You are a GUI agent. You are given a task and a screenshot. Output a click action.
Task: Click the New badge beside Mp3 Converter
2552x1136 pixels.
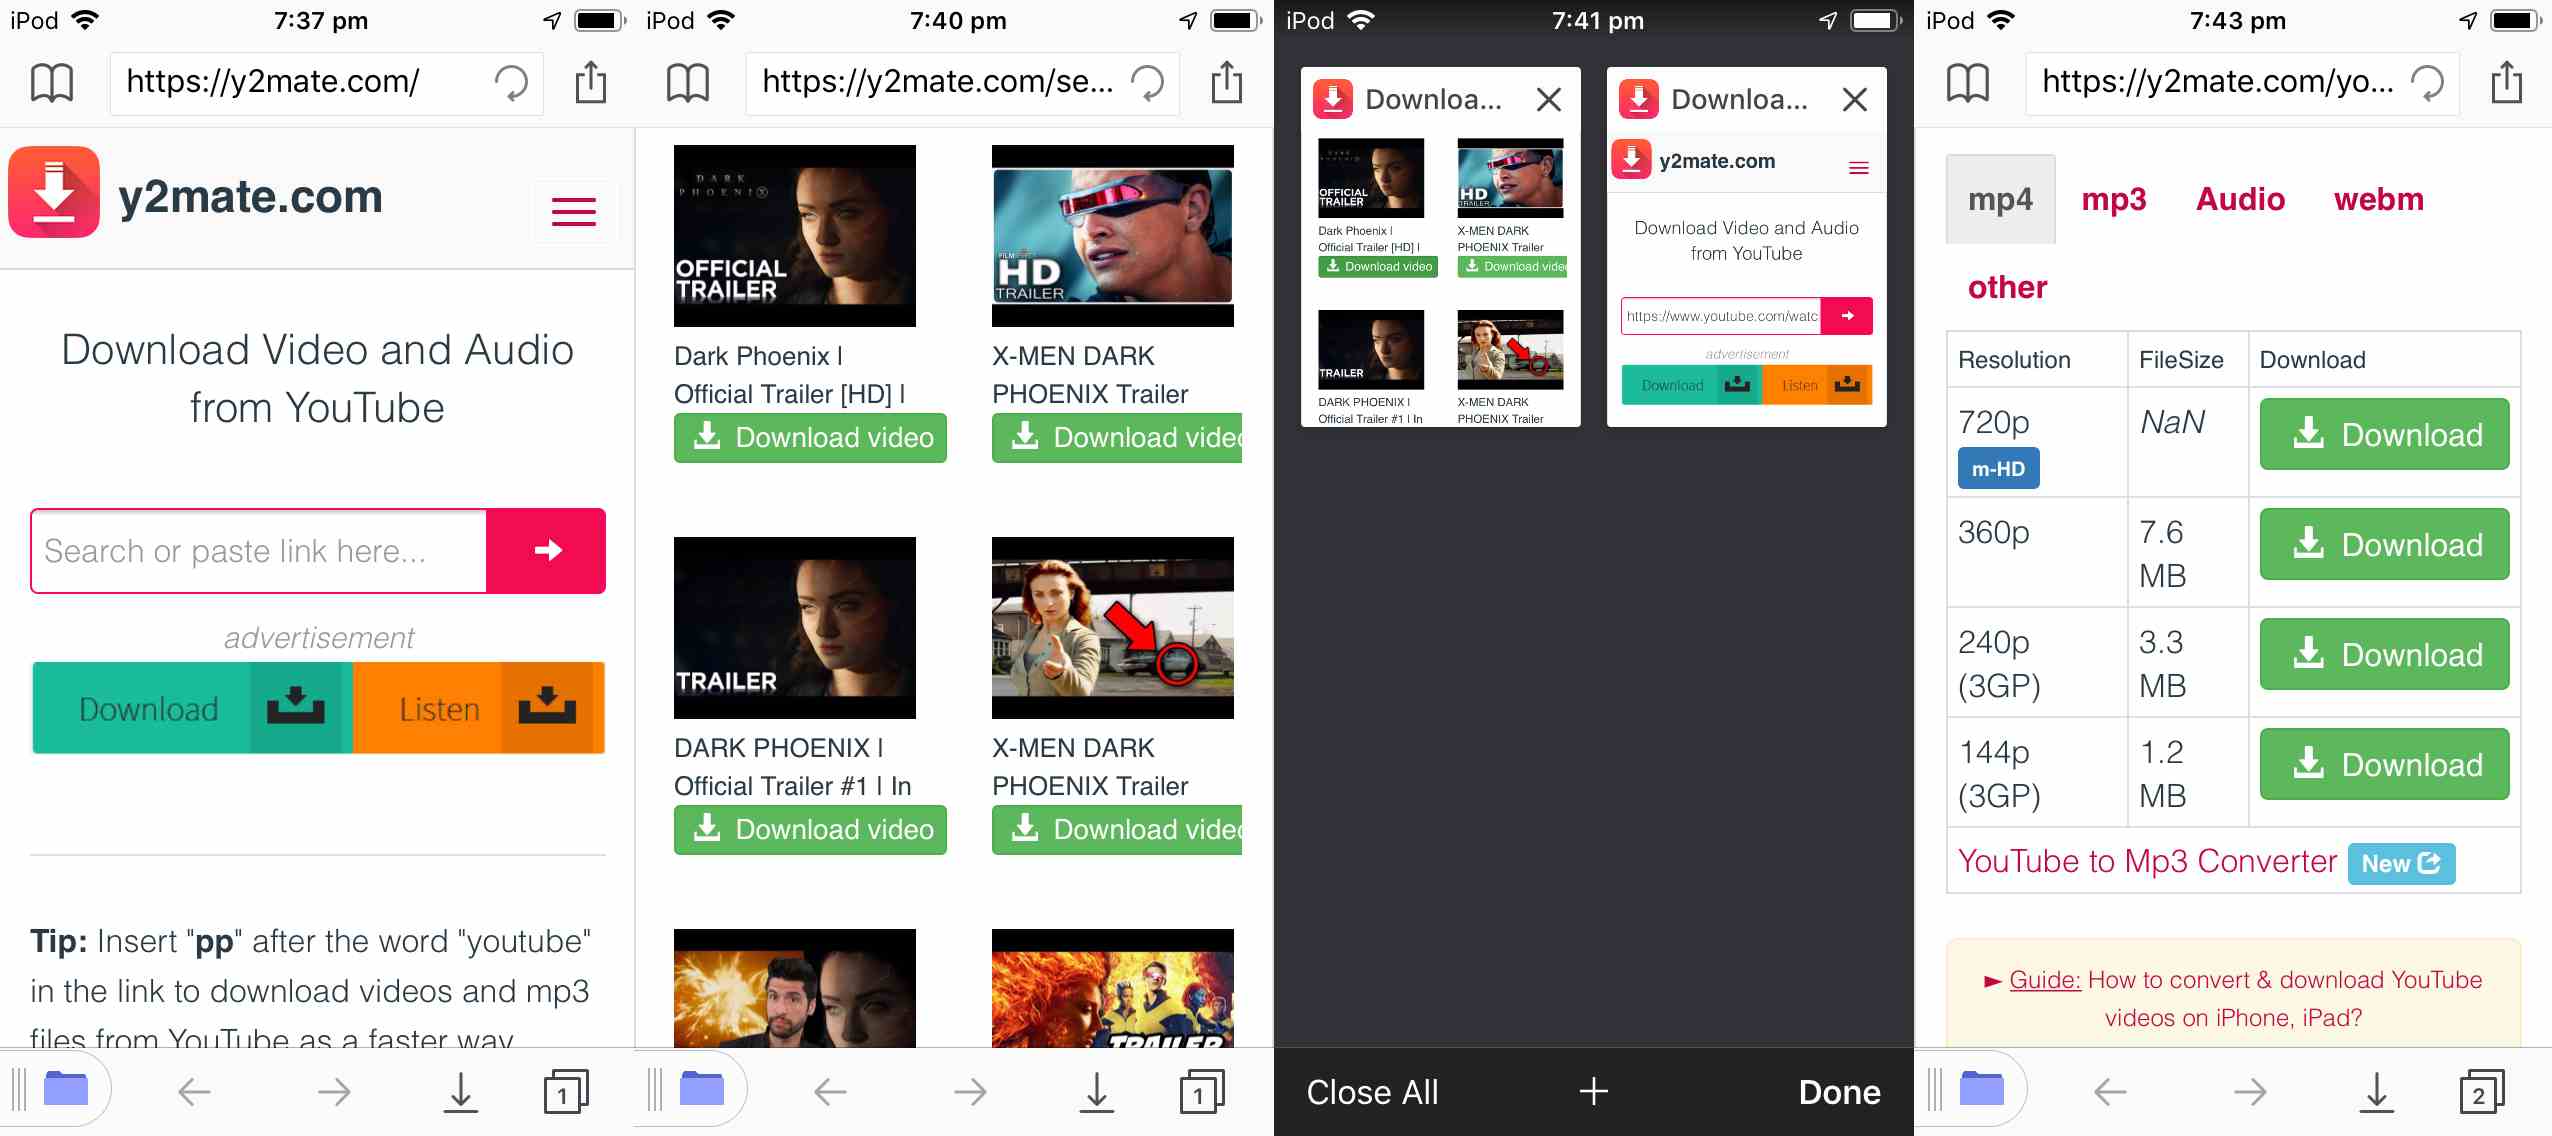click(x=2401, y=863)
